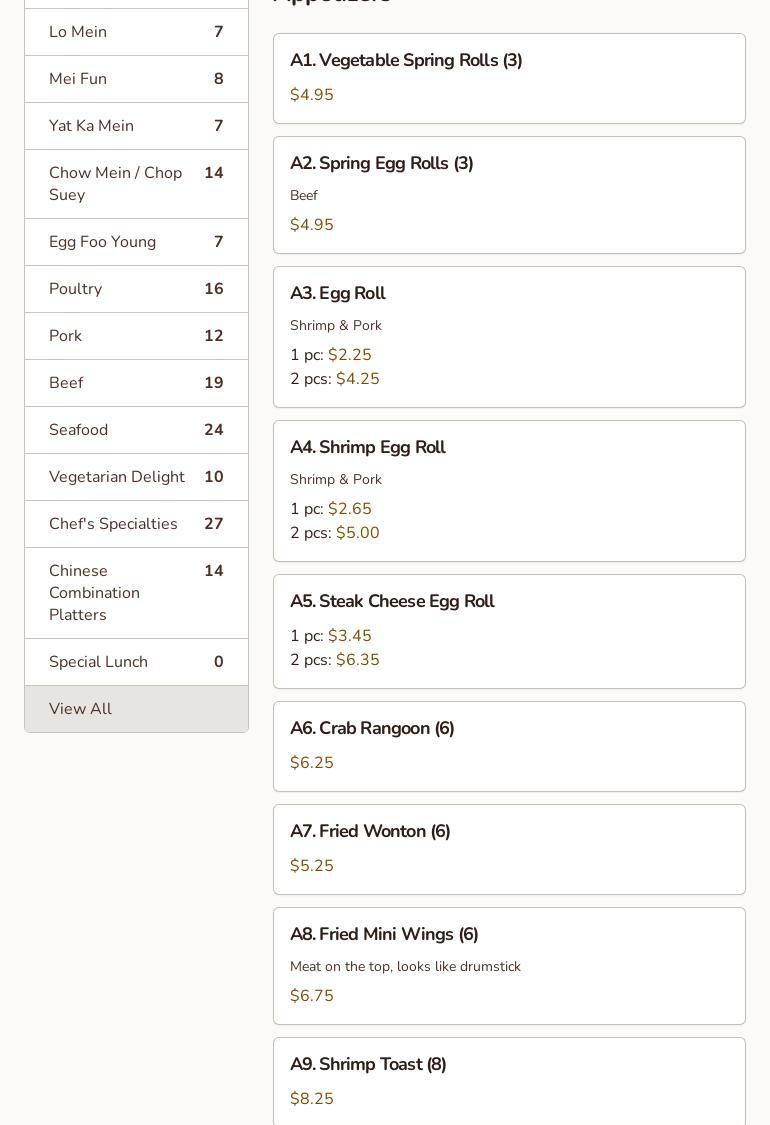Pick A5 Steak Cheese Egg Roll
Image resolution: width=770 pixels, height=1125 pixels.
(509, 631)
